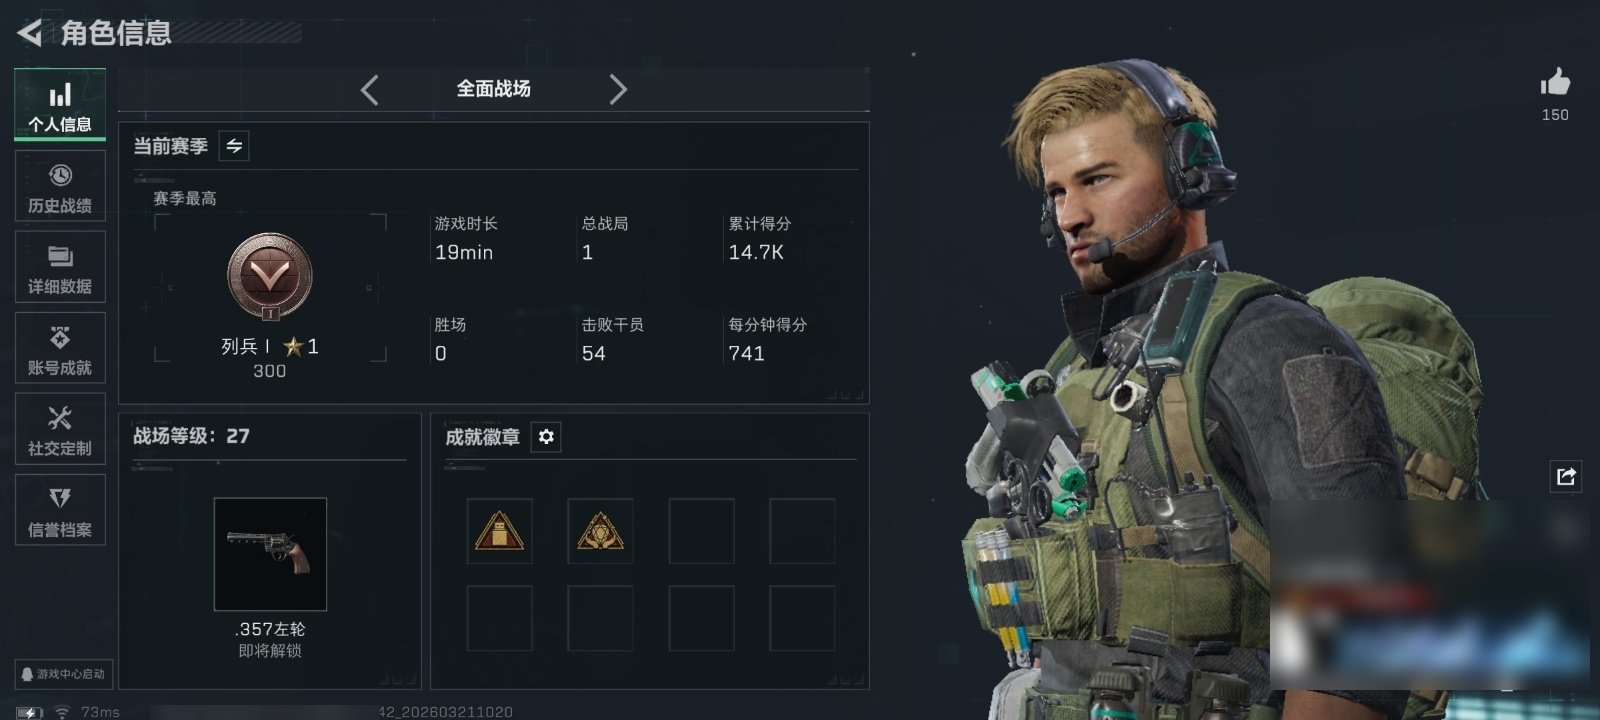The width and height of the screenshot is (1600, 720).
Task: Open the 成就徽章 settings gear
Action: [x=546, y=437]
